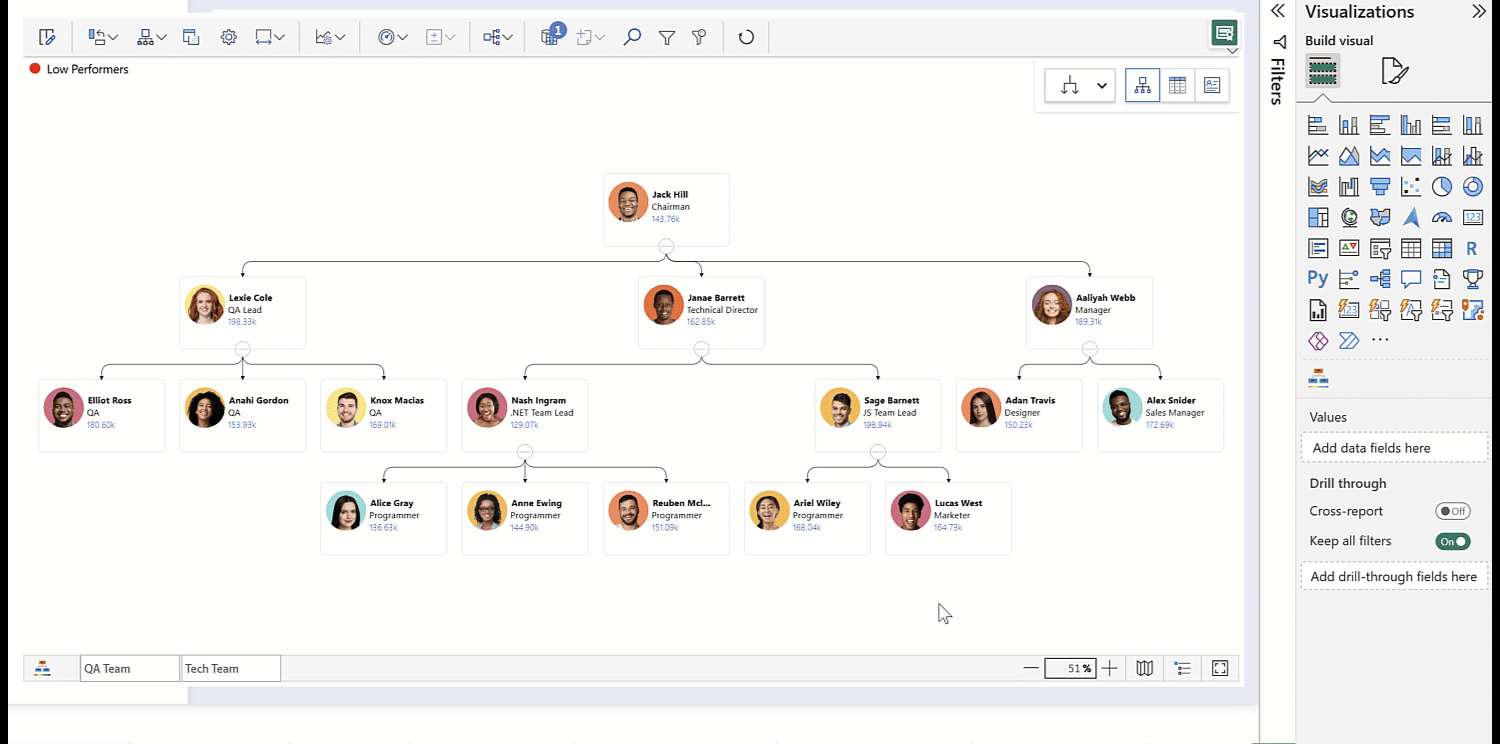
Task: Switch to the Tech Team tab
Action: pos(230,668)
